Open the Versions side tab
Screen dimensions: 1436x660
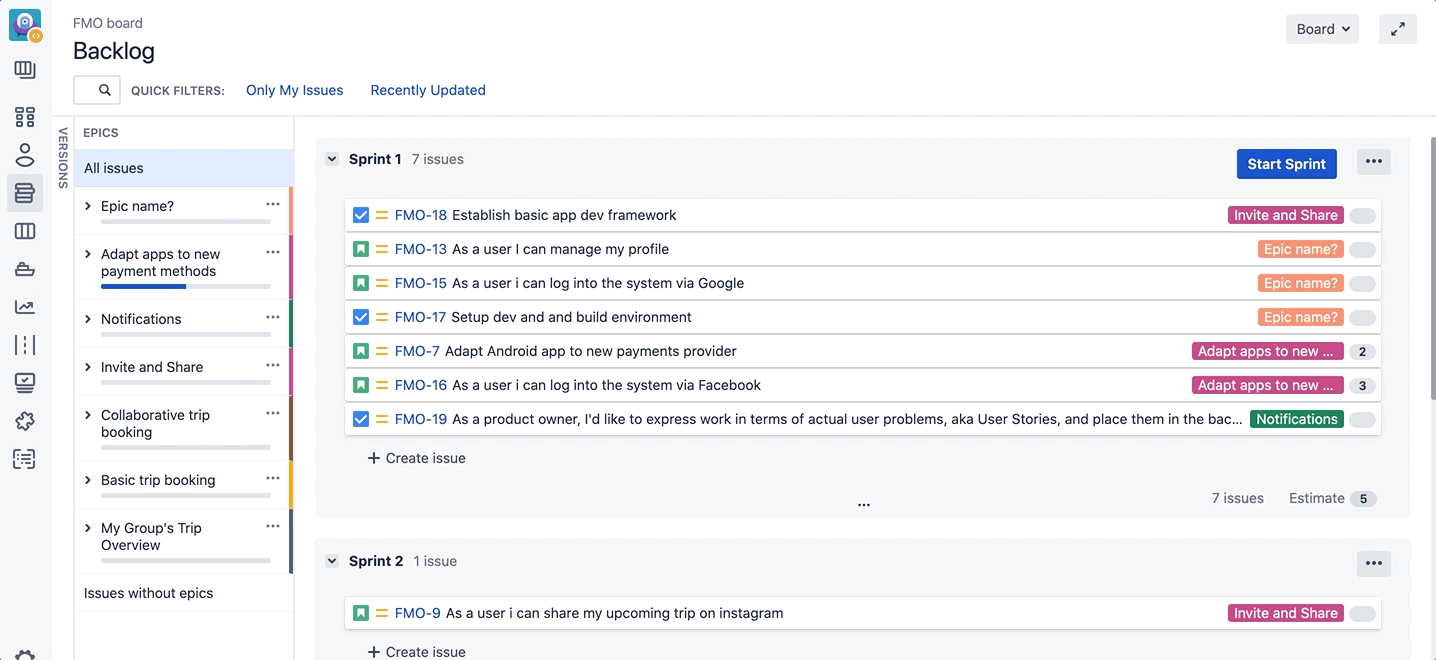coord(63,157)
